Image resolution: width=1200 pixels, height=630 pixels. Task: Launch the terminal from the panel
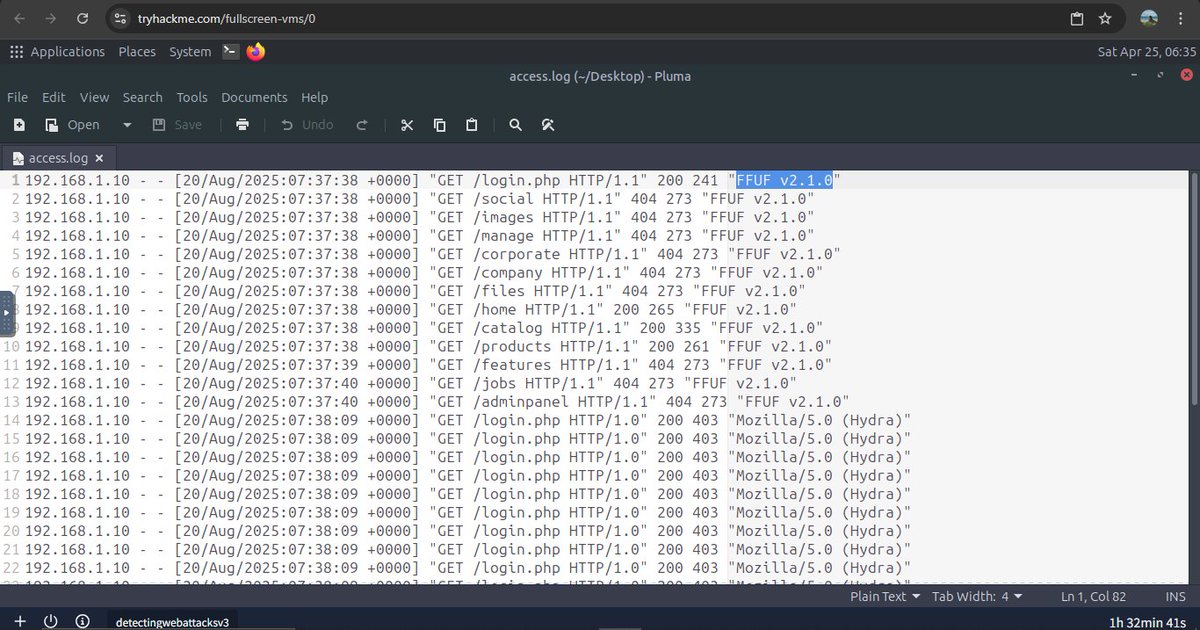pyautogui.click(x=231, y=51)
